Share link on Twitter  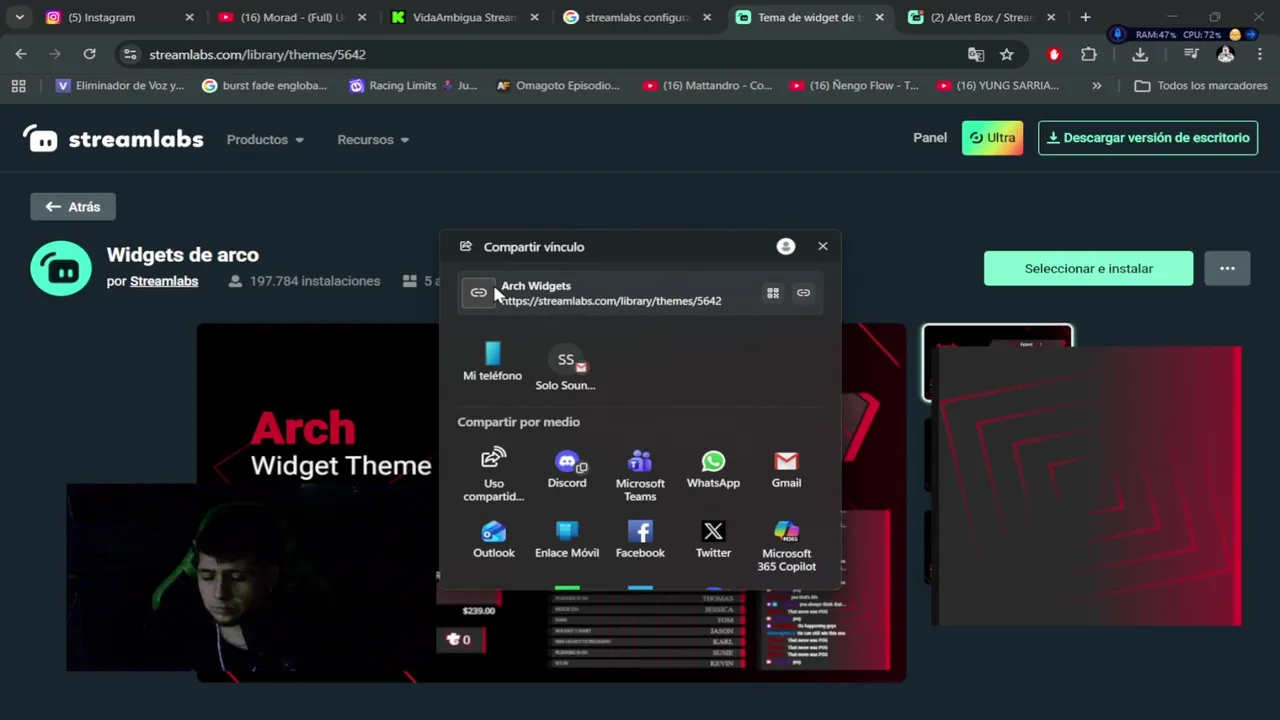[713, 539]
